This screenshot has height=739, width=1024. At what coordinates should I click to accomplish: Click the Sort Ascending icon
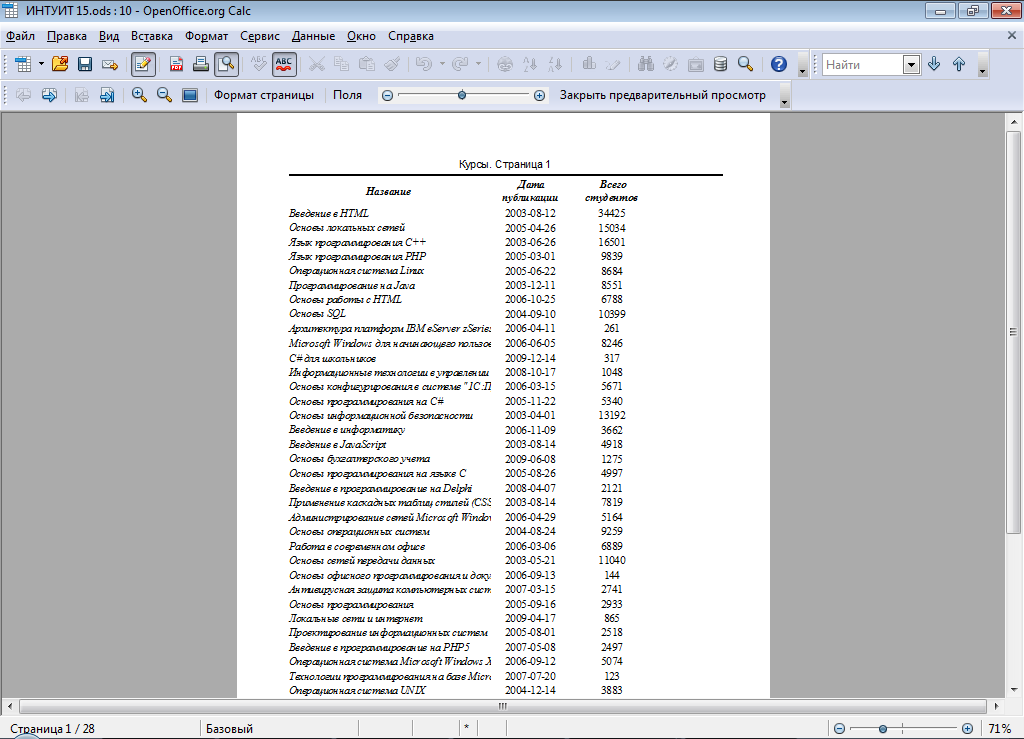click(530, 64)
